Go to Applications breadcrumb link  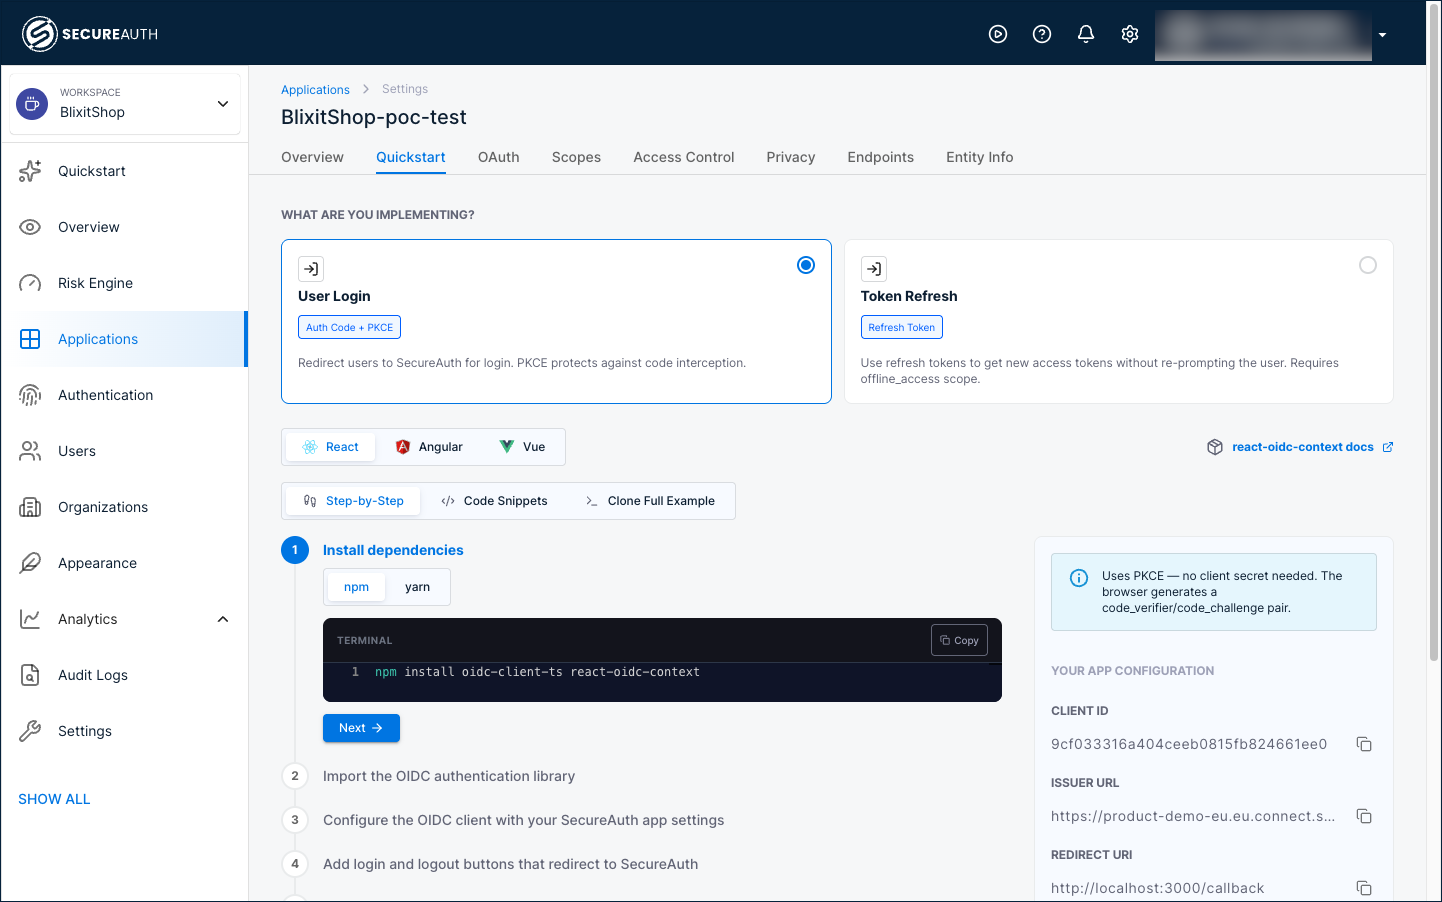(315, 90)
